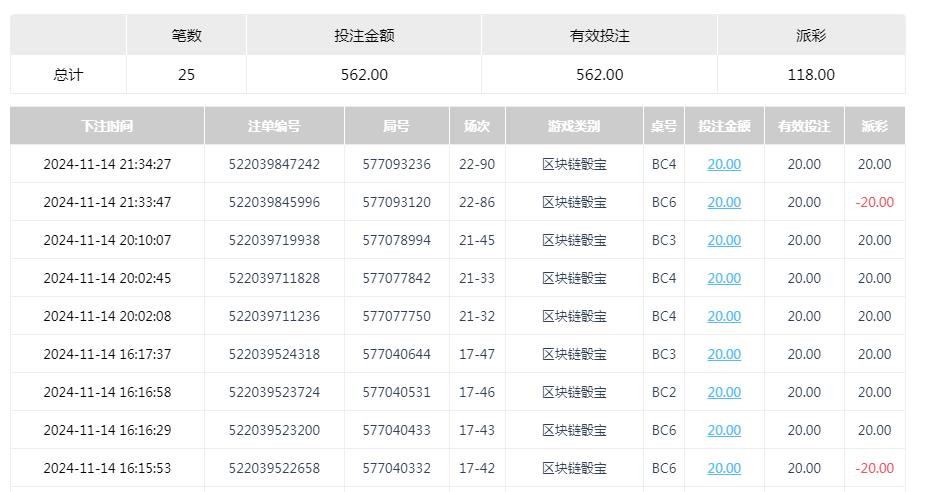Select the order number 522039847242 cell

pyautogui.click(x=274, y=164)
